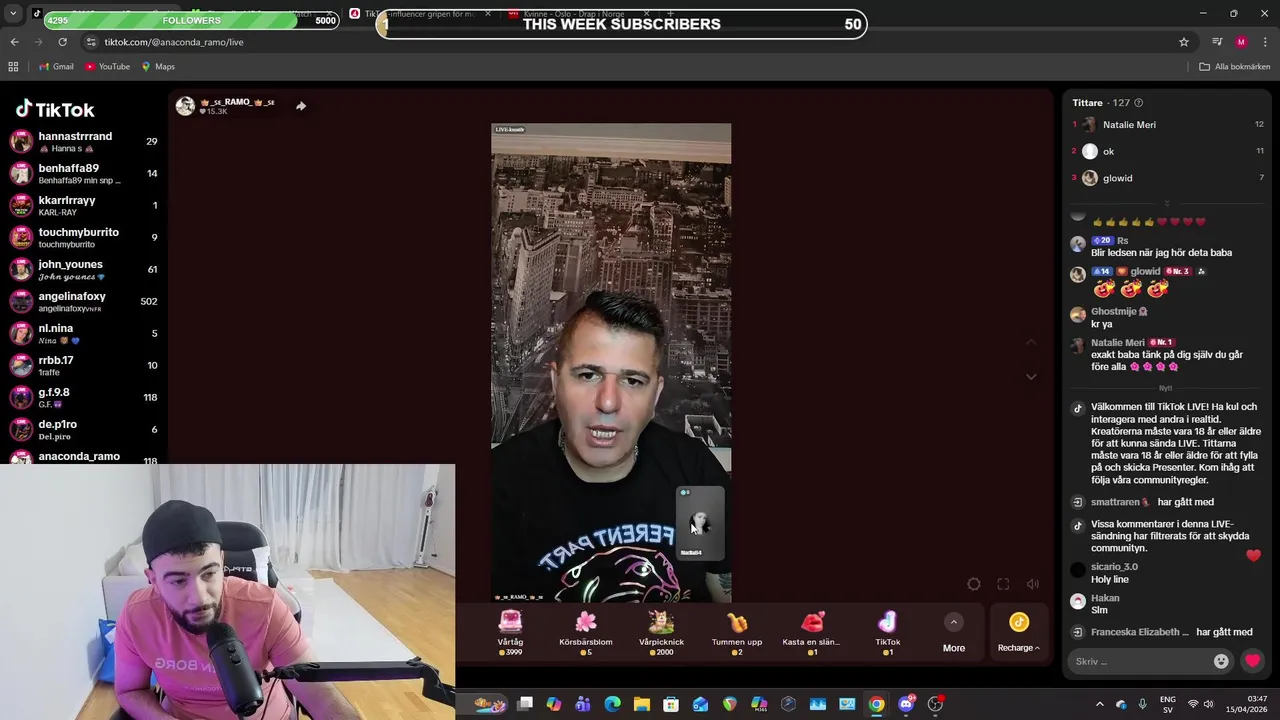Open Discord from the taskbar
1280x720 pixels.
pyautogui.click(x=906, y=704)
